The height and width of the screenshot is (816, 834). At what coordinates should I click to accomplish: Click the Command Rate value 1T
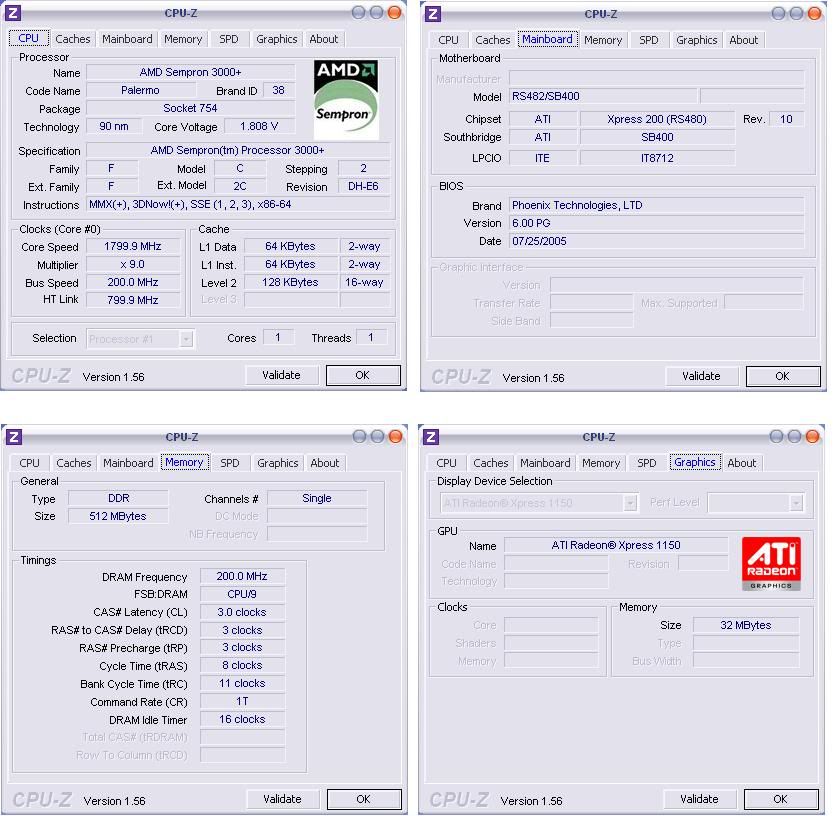coord(242,702)
